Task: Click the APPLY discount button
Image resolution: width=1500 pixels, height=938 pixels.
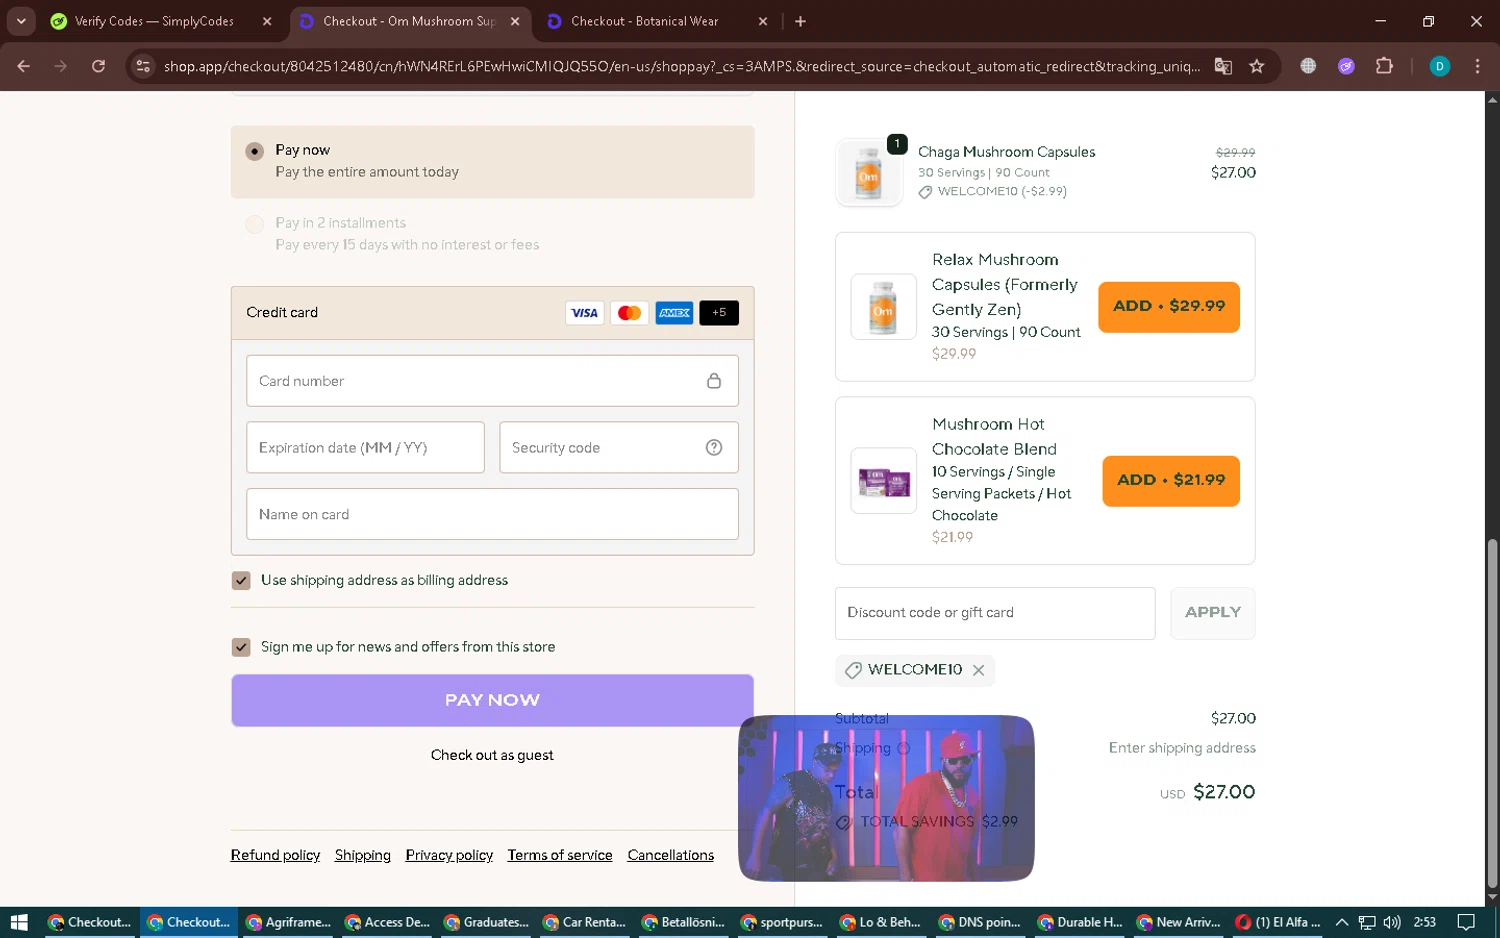Action: point(1212,613)
